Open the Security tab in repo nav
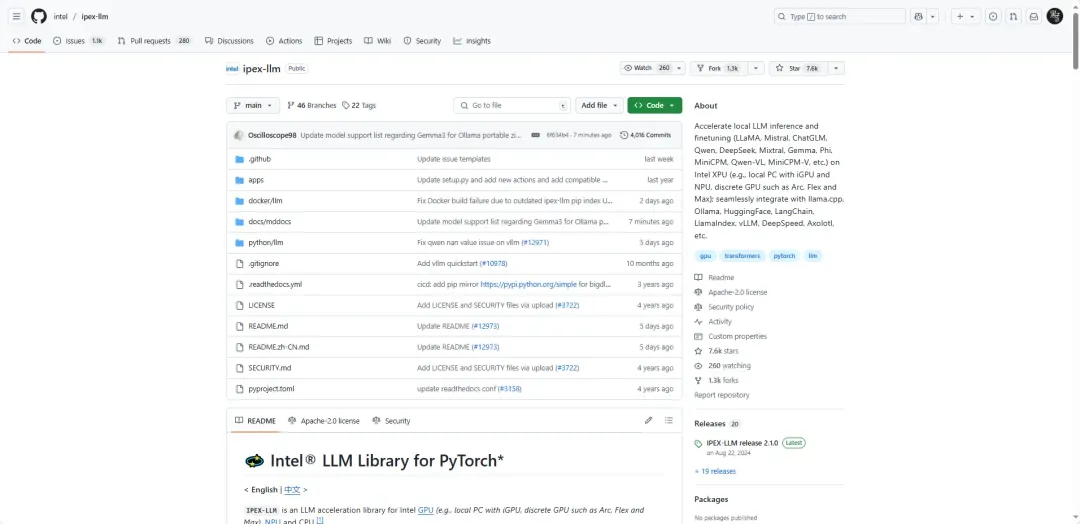 tap(422, 41)
